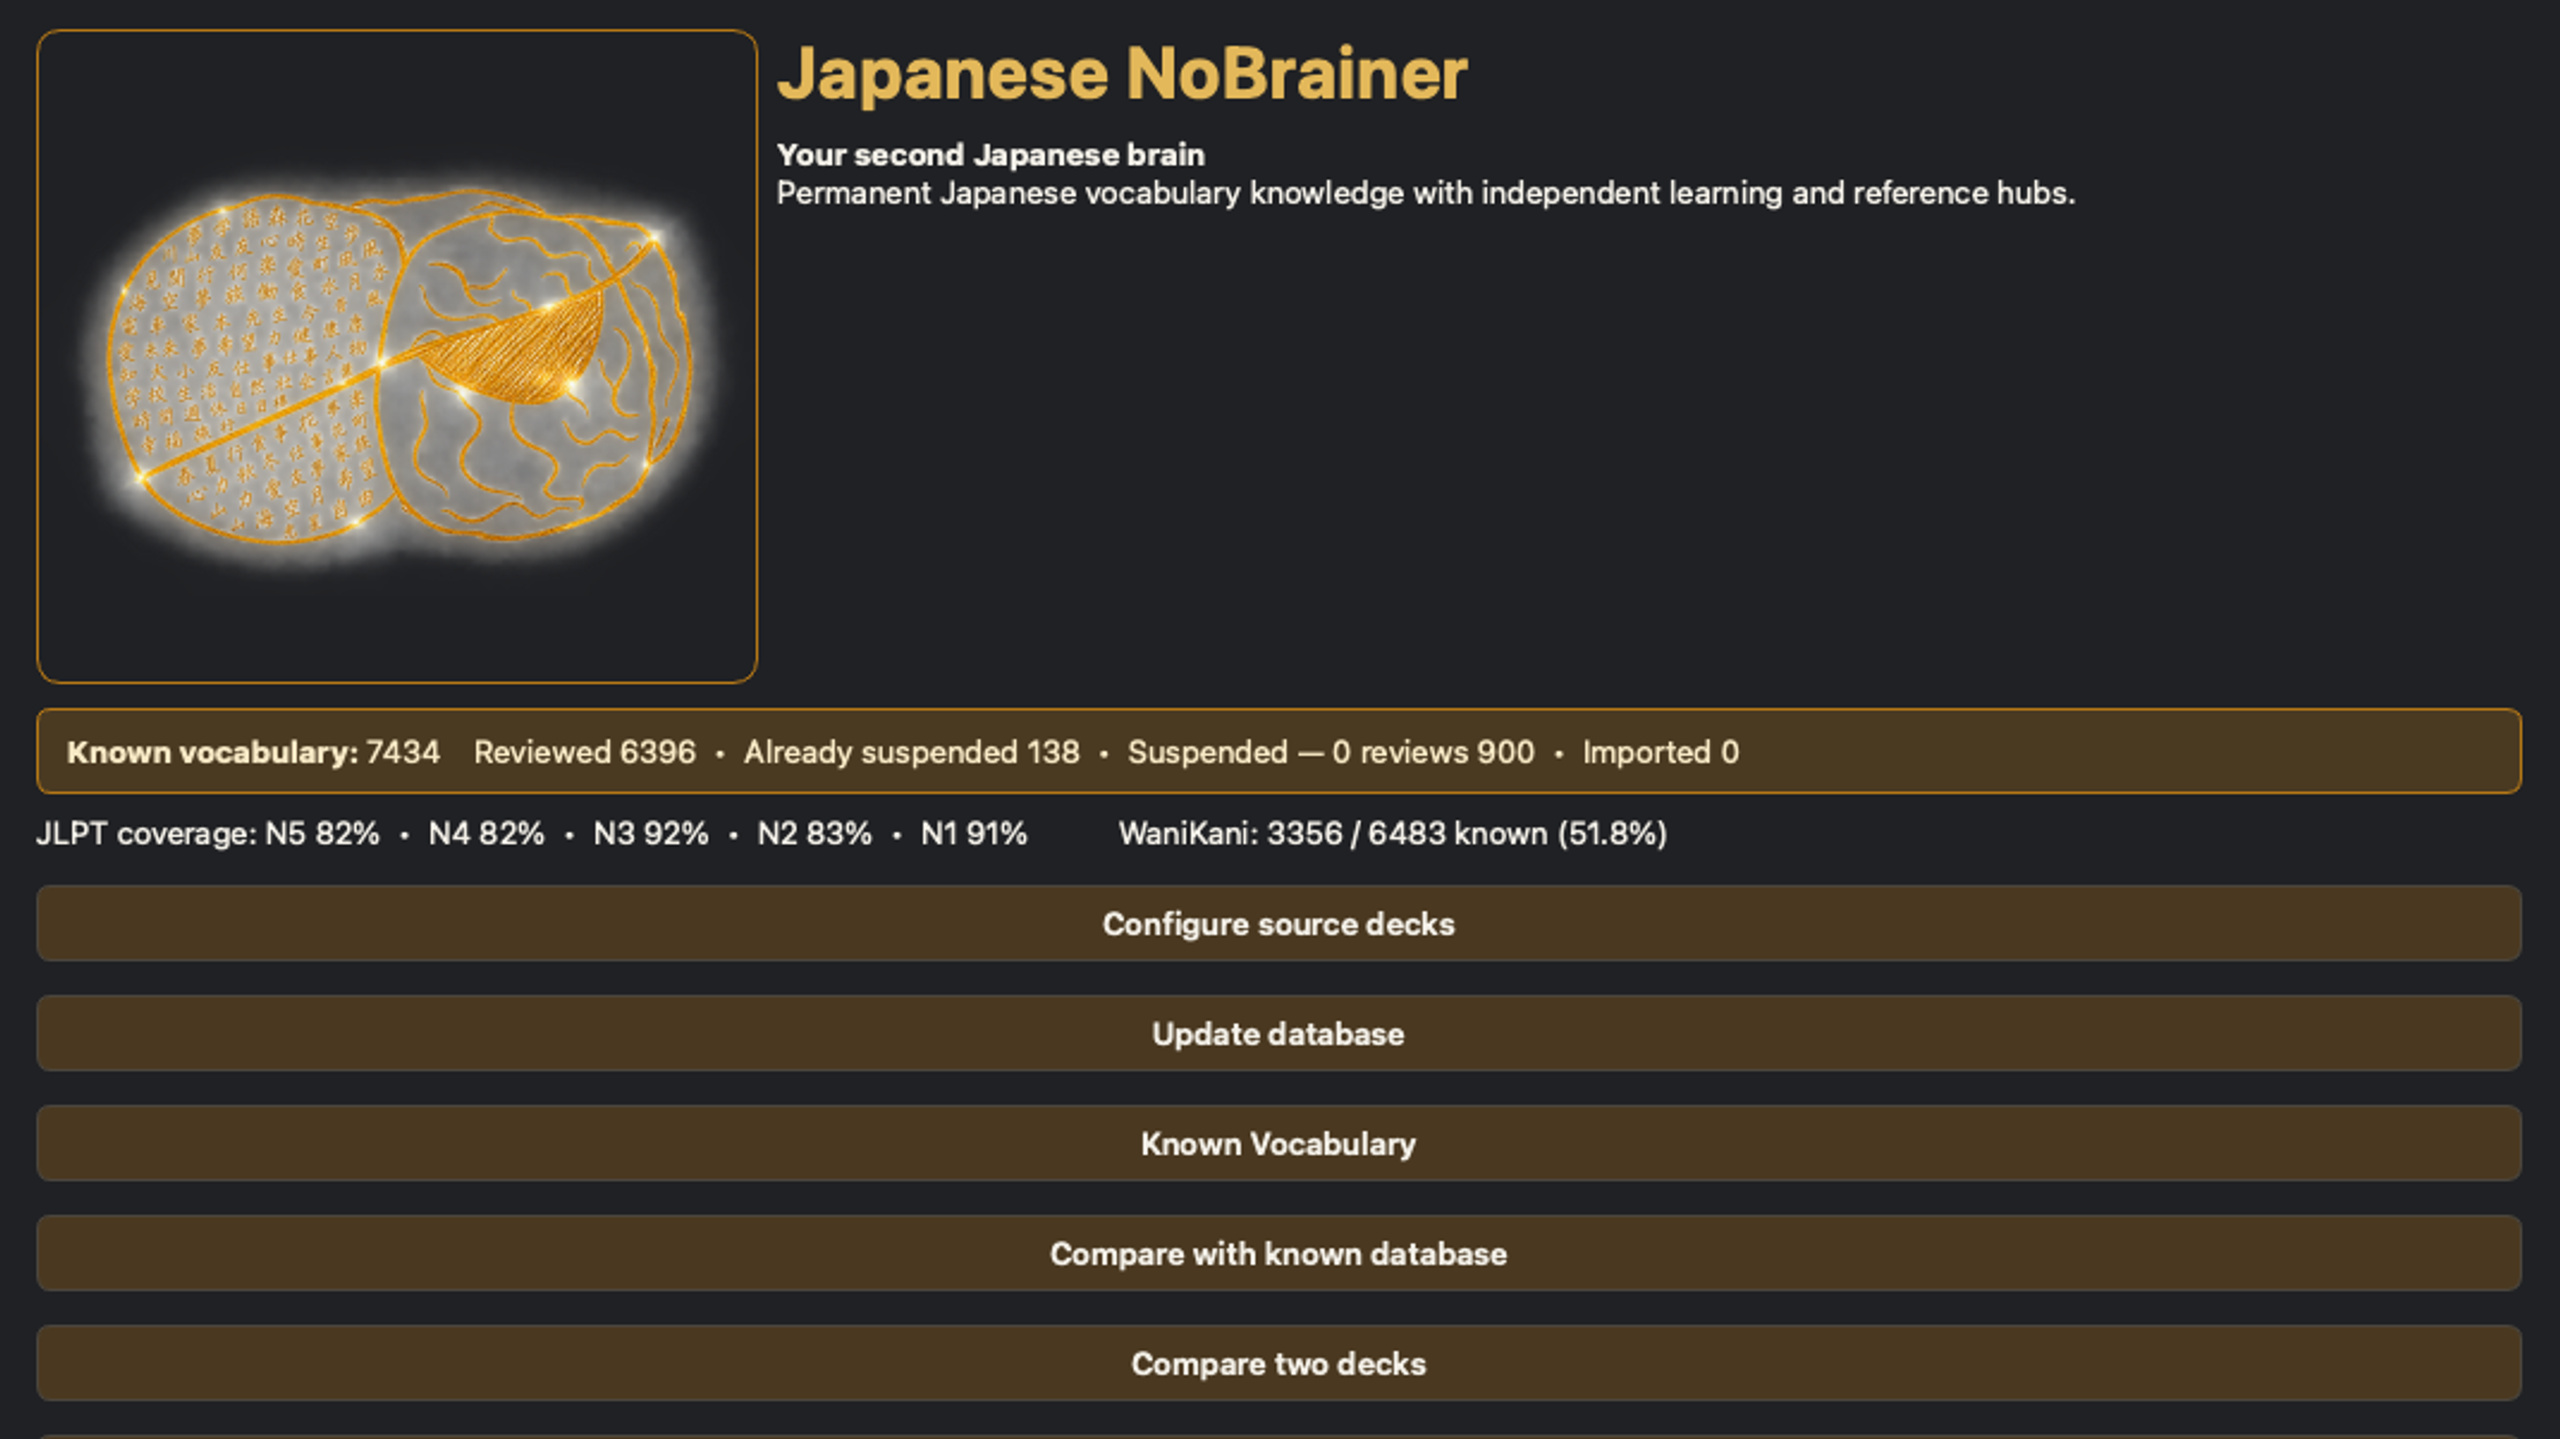The height and width of the screenshot is (1439, 2560).
Task: Launch Compare two decks
Action: (1278, 1363)
